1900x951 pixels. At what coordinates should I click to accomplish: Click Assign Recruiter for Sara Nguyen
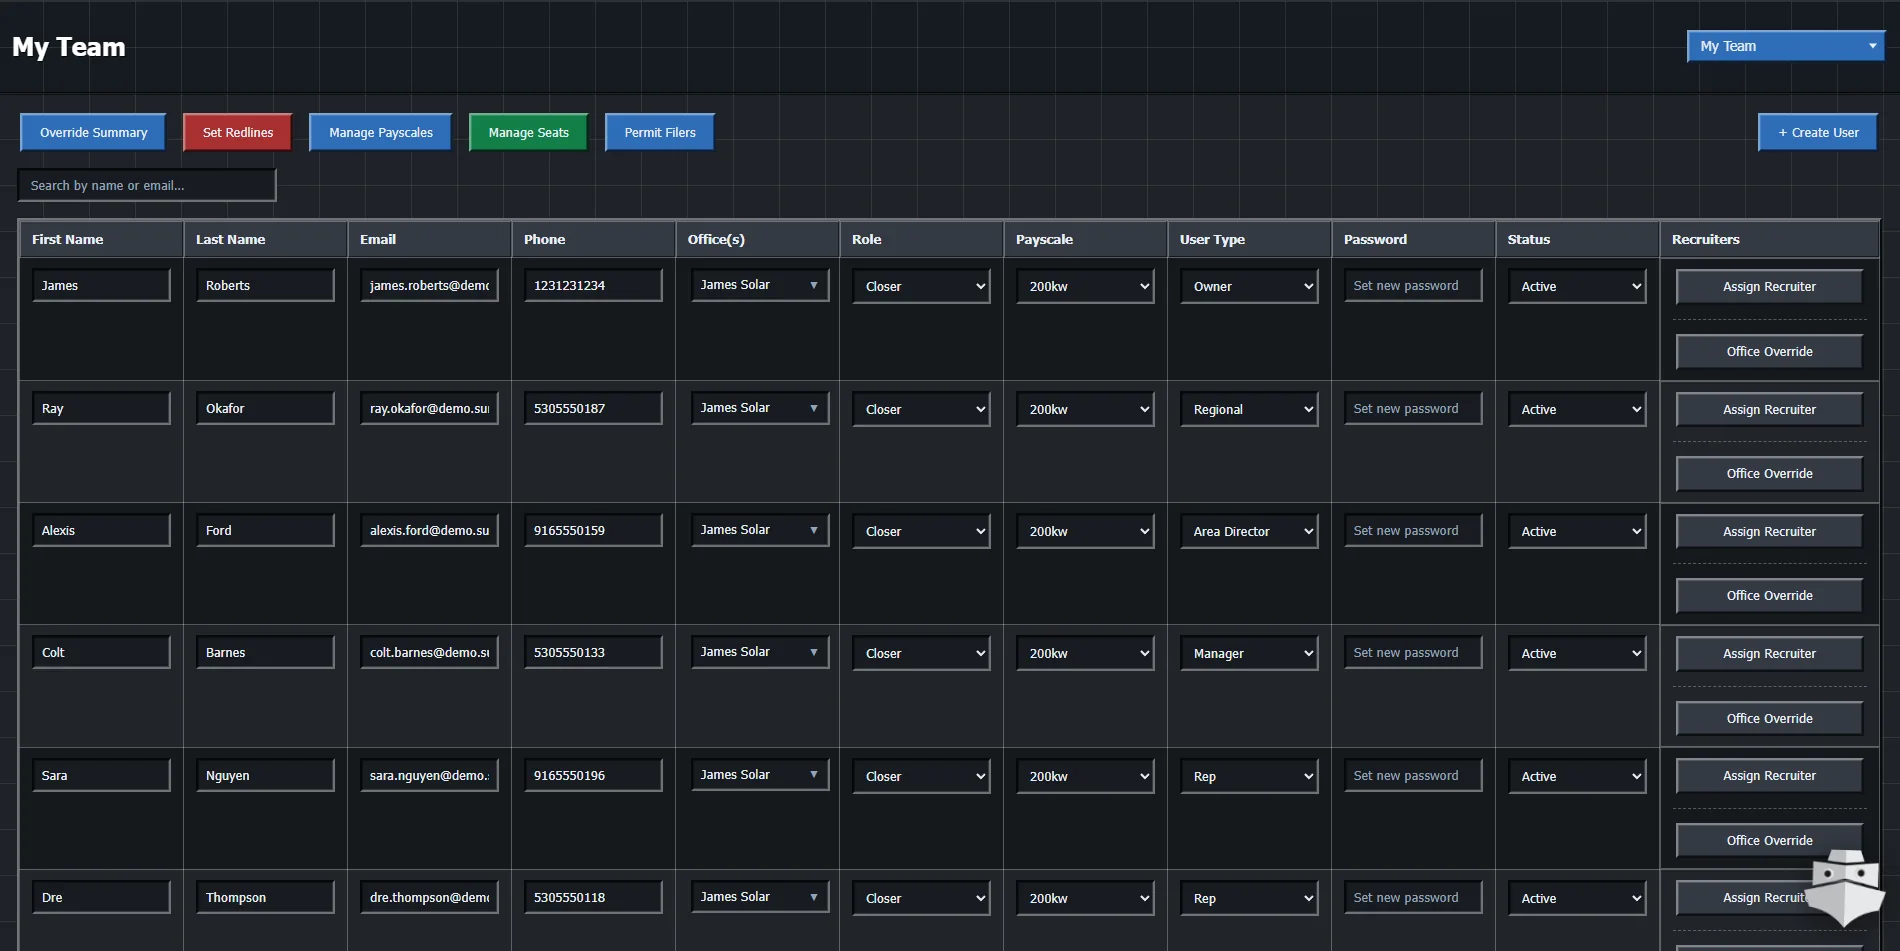(1769, 776)
